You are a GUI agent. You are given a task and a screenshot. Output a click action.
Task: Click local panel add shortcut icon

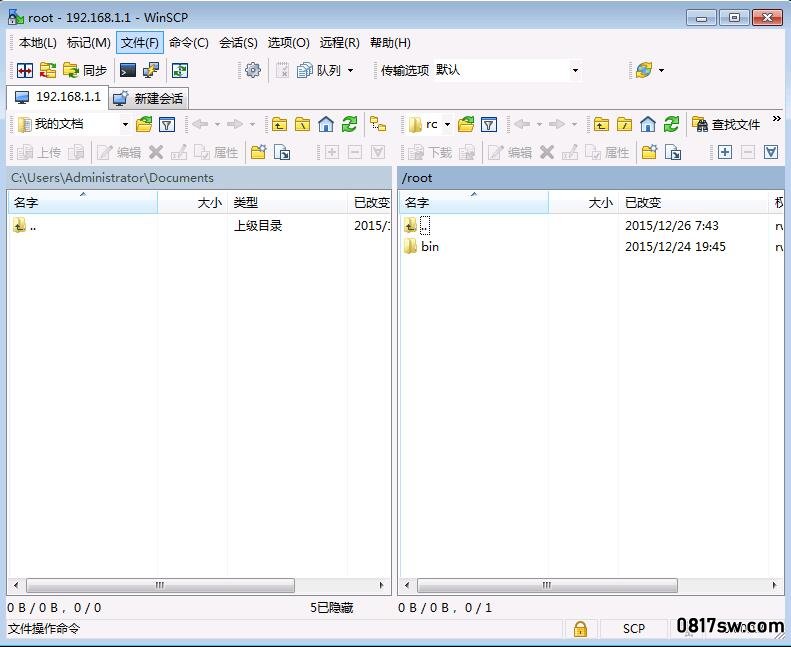[x=282, y=152]
